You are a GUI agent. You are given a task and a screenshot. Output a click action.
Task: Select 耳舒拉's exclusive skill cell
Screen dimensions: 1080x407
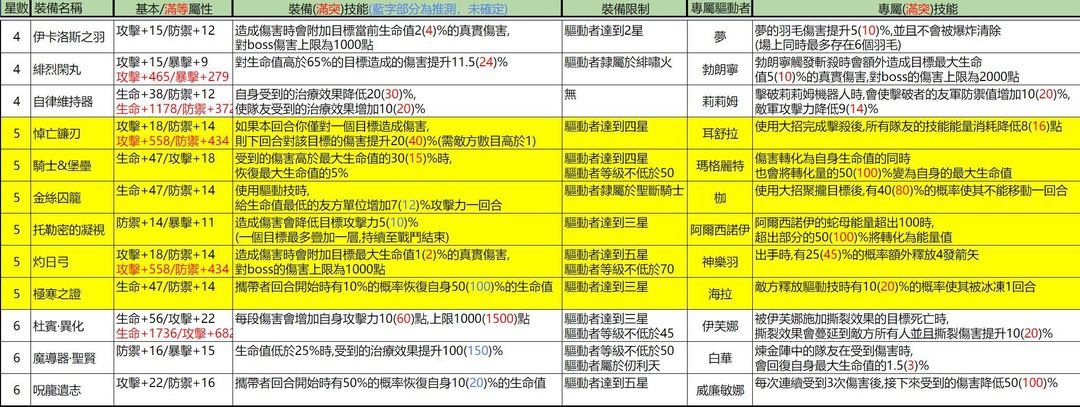click(916, 134)
